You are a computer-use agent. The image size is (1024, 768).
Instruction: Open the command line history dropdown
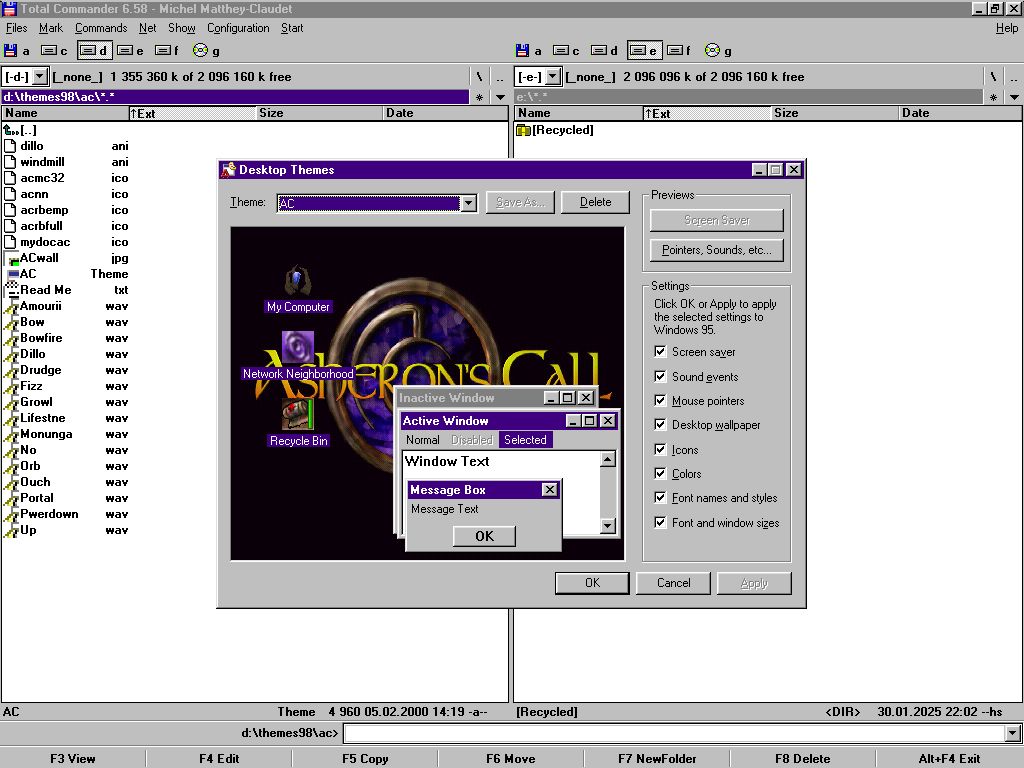(x=1013, y=734)
